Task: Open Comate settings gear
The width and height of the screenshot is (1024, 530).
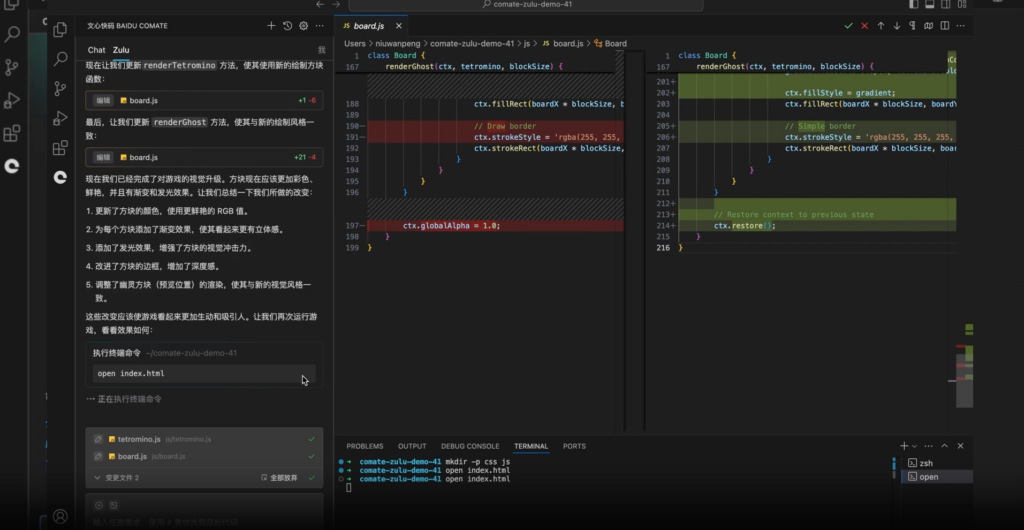Action: click(x=304, y=25)
